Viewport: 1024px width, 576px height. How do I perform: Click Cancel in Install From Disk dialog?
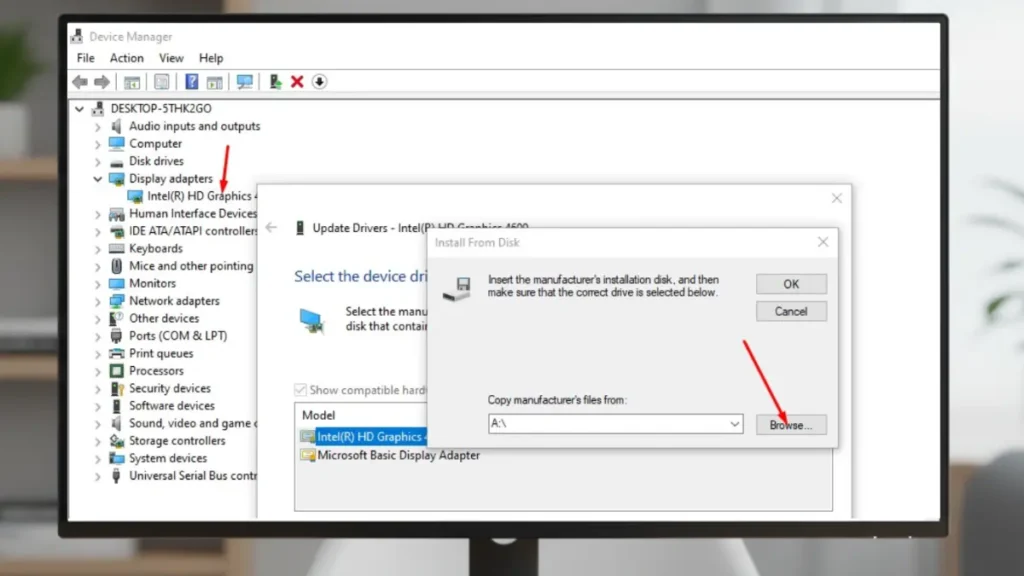pyautogui.click(x=791, y=311)
